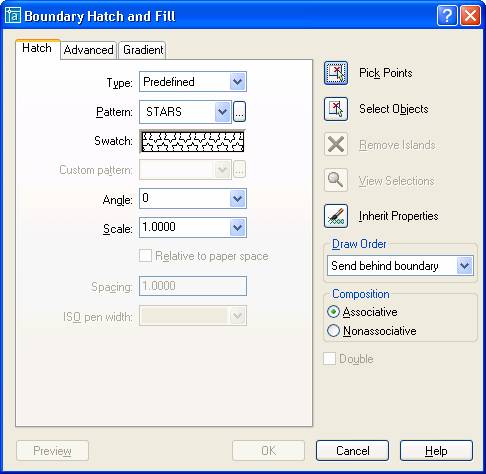
Task: Switch to the Advanced tab
Action: pos(88,50)
